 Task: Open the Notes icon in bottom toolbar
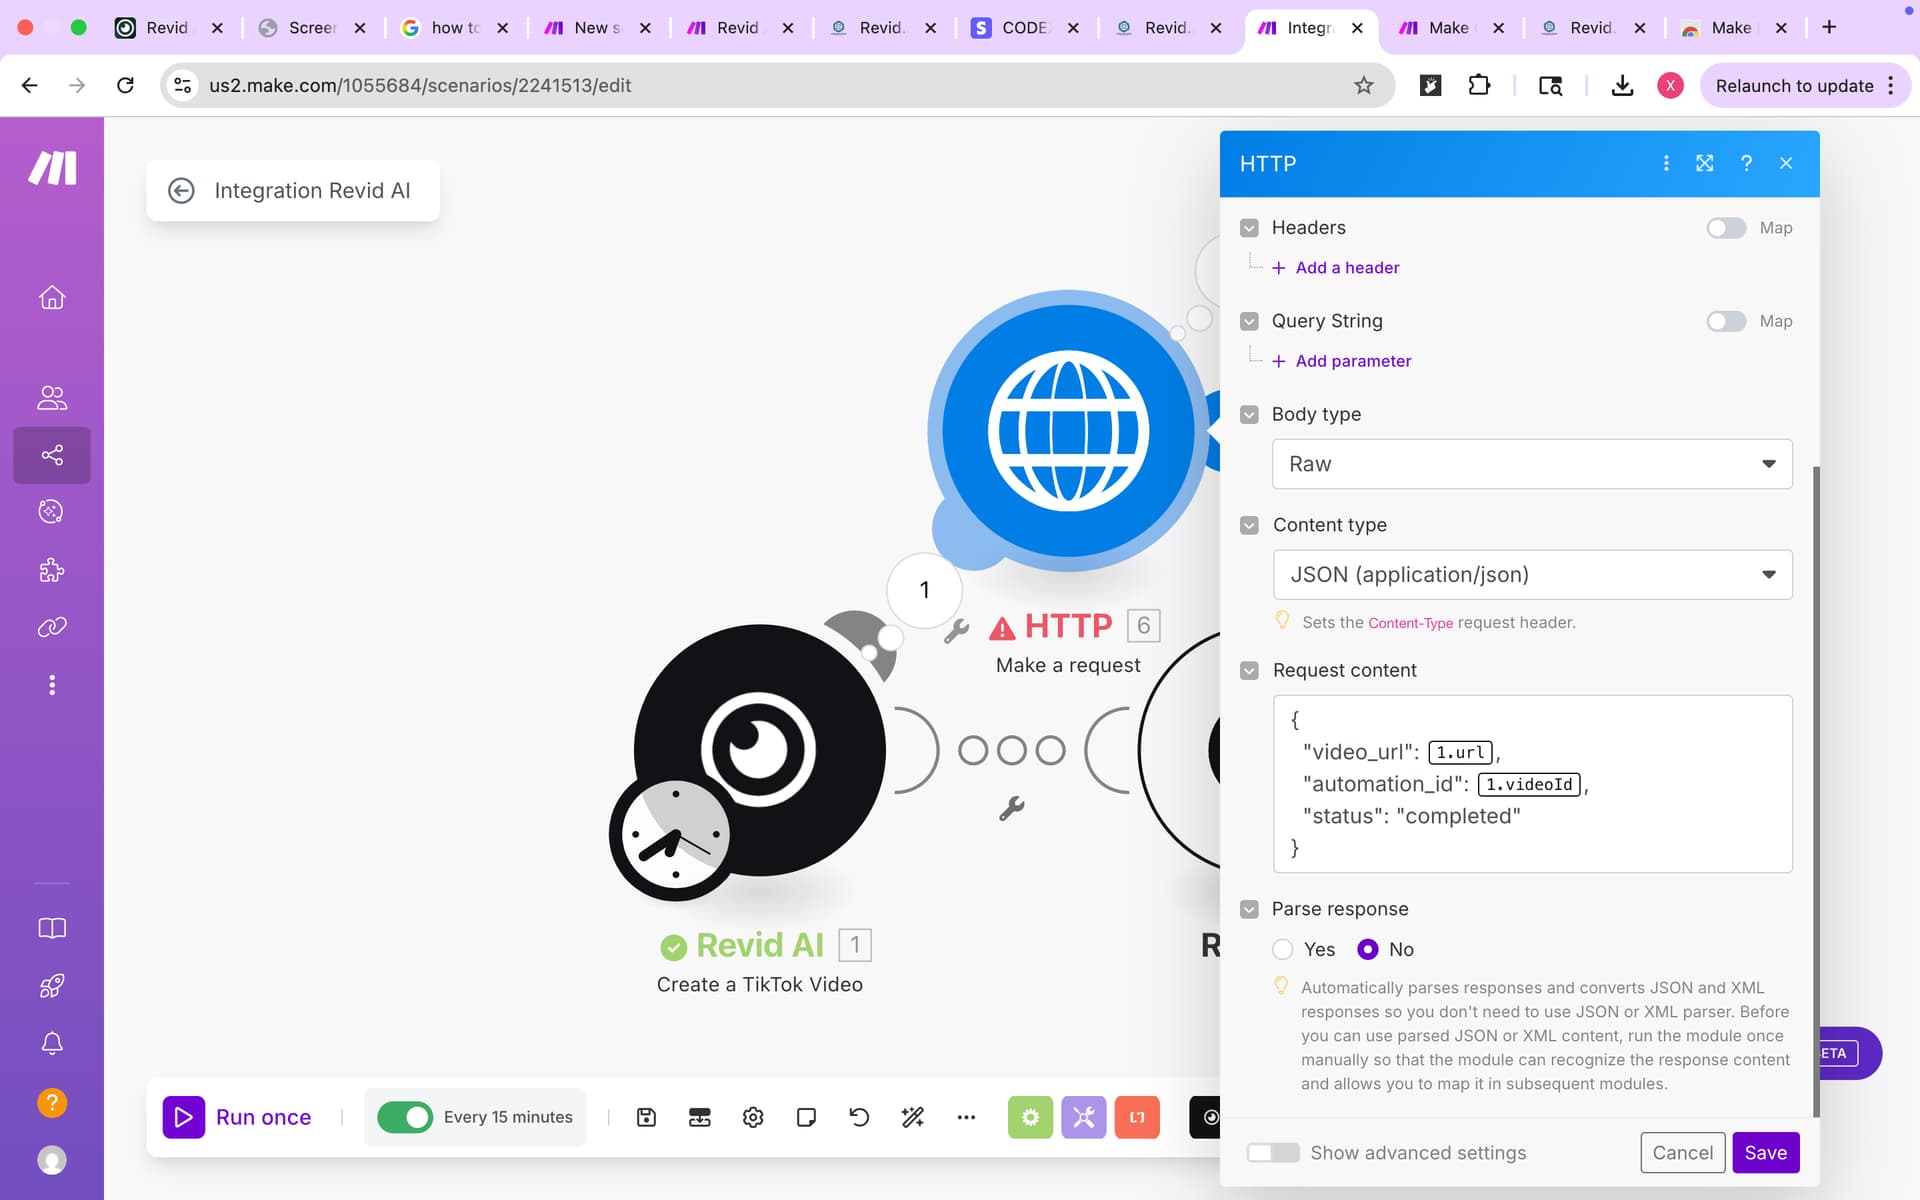pos(806,1117)
